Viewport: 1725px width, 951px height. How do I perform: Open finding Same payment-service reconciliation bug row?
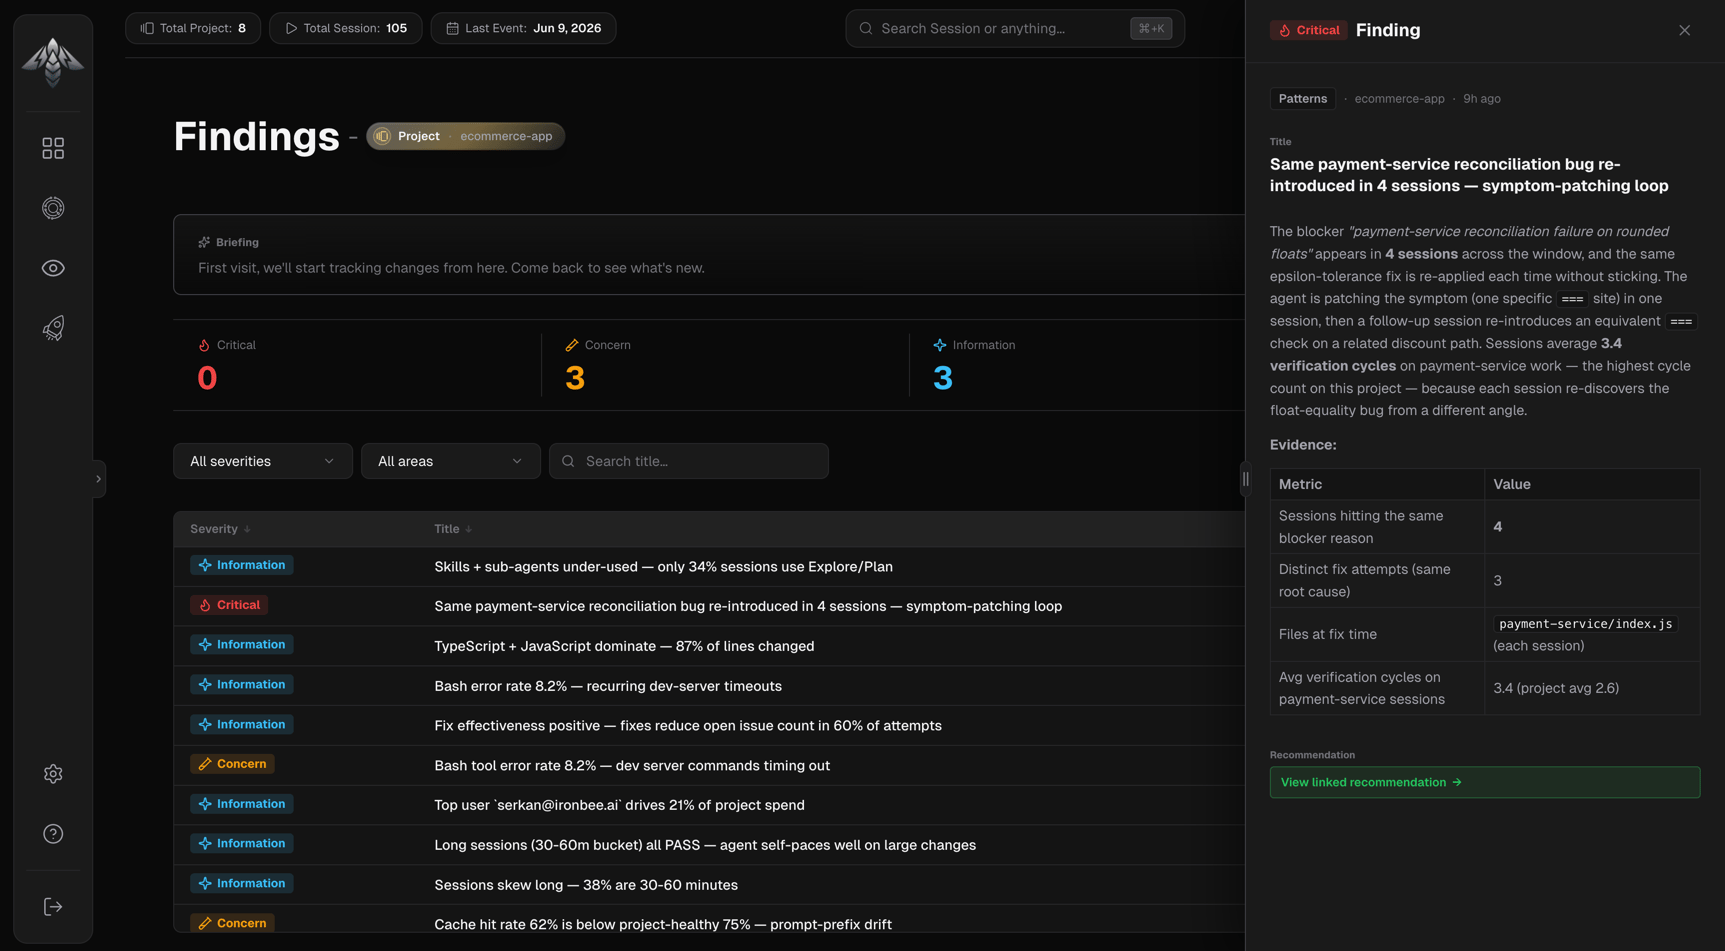[748, 606]
